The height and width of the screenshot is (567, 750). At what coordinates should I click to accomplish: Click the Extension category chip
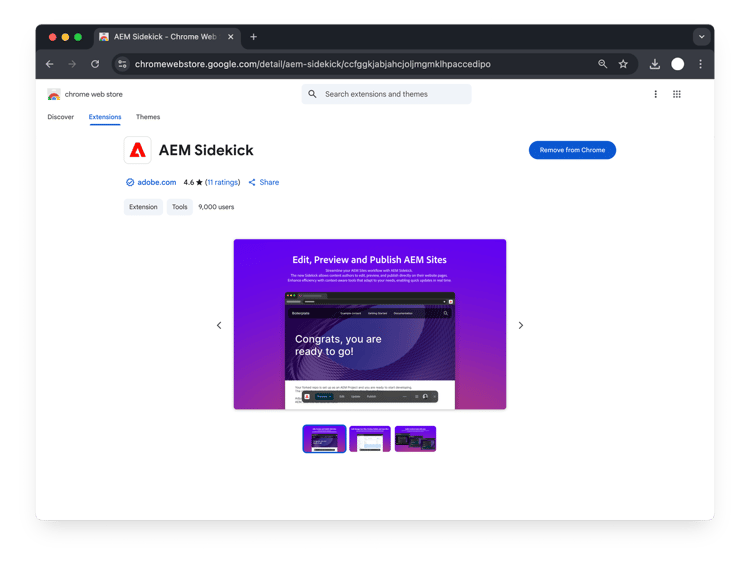143,207
